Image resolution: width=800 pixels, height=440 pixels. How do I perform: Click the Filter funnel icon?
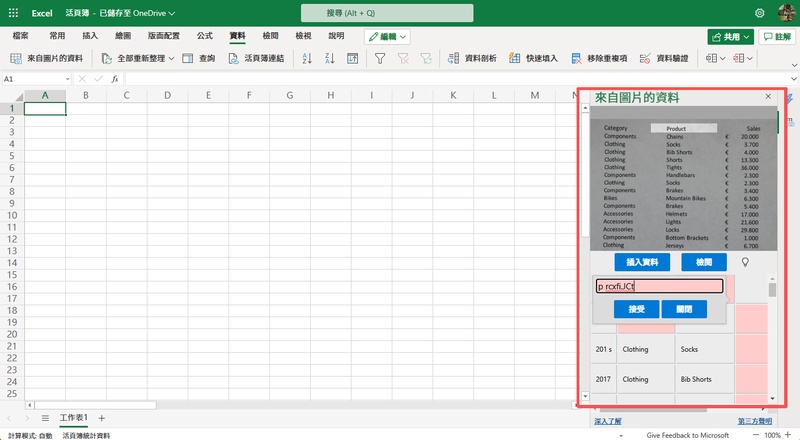380,59
